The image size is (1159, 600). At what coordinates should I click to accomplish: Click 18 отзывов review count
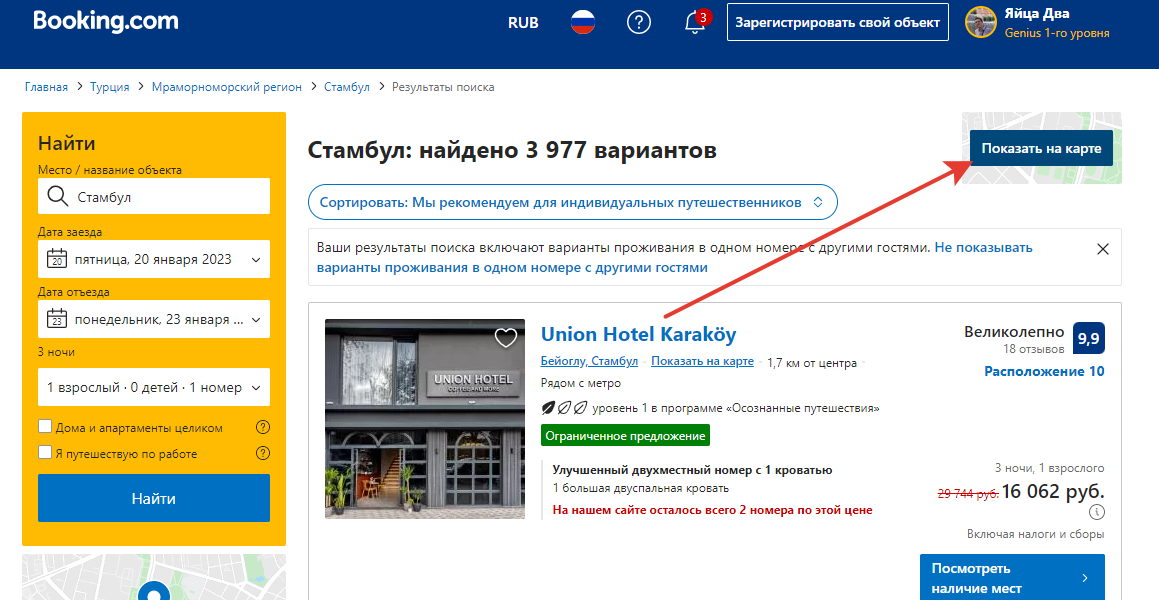(x=1033, y=349)
